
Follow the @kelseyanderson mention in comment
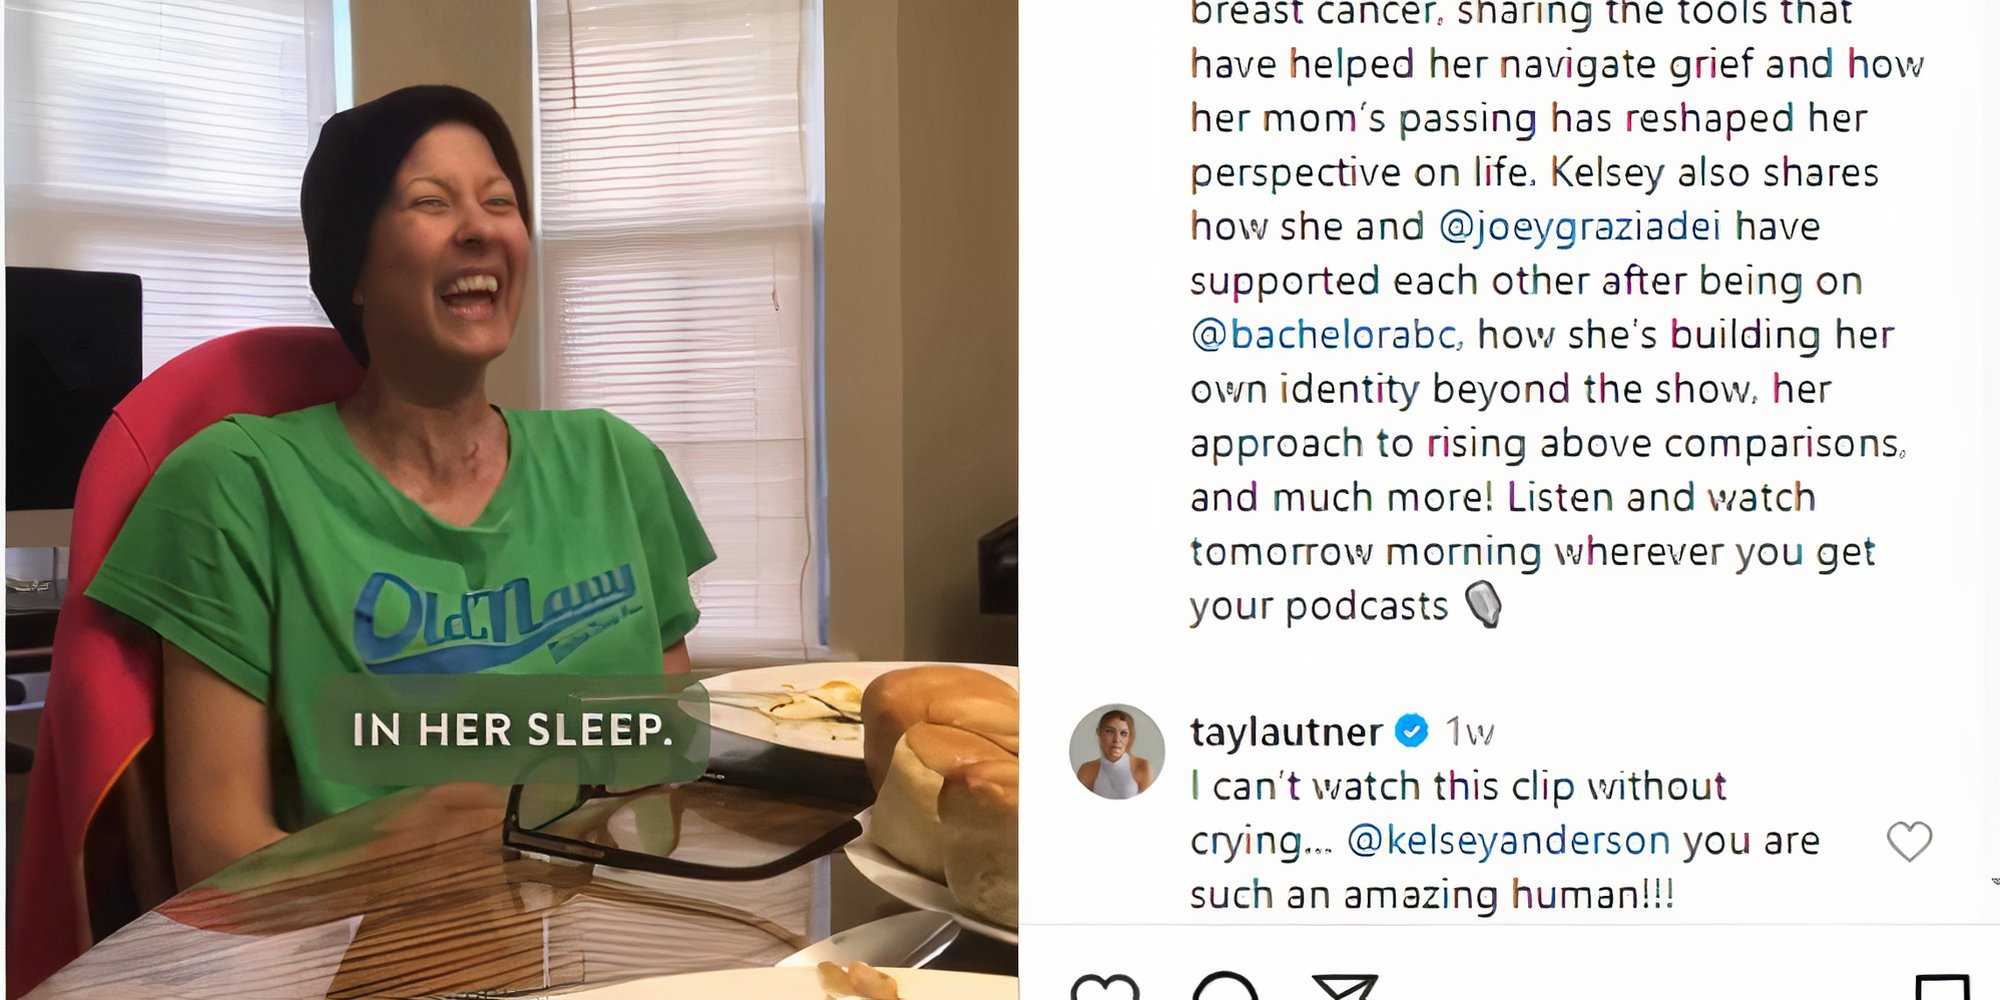[1508, 841]
